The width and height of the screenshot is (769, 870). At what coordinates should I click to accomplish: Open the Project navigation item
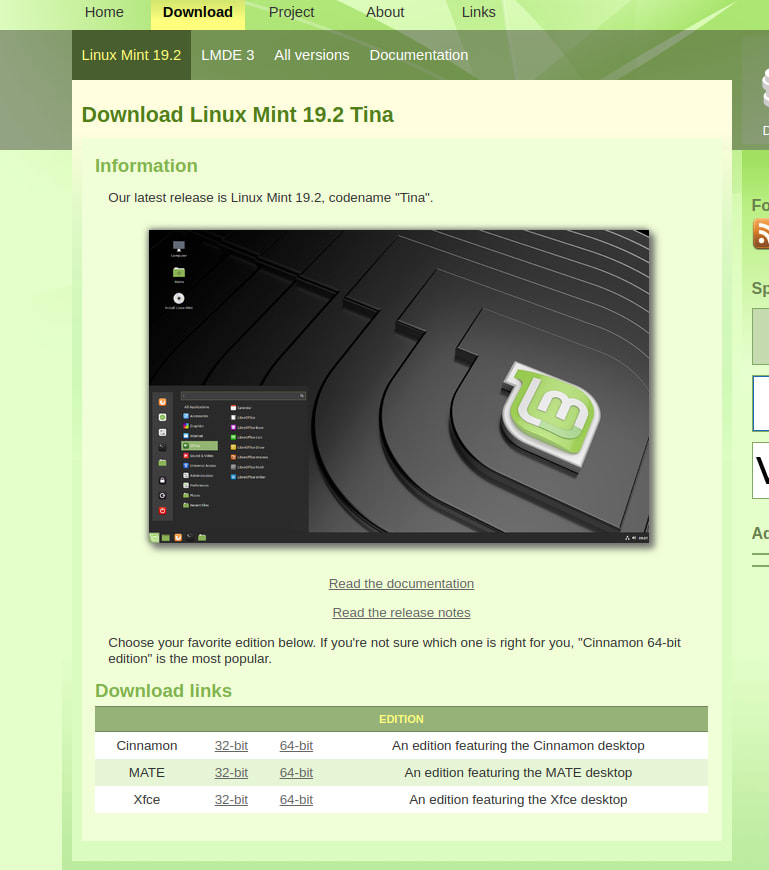click(291, 12)
